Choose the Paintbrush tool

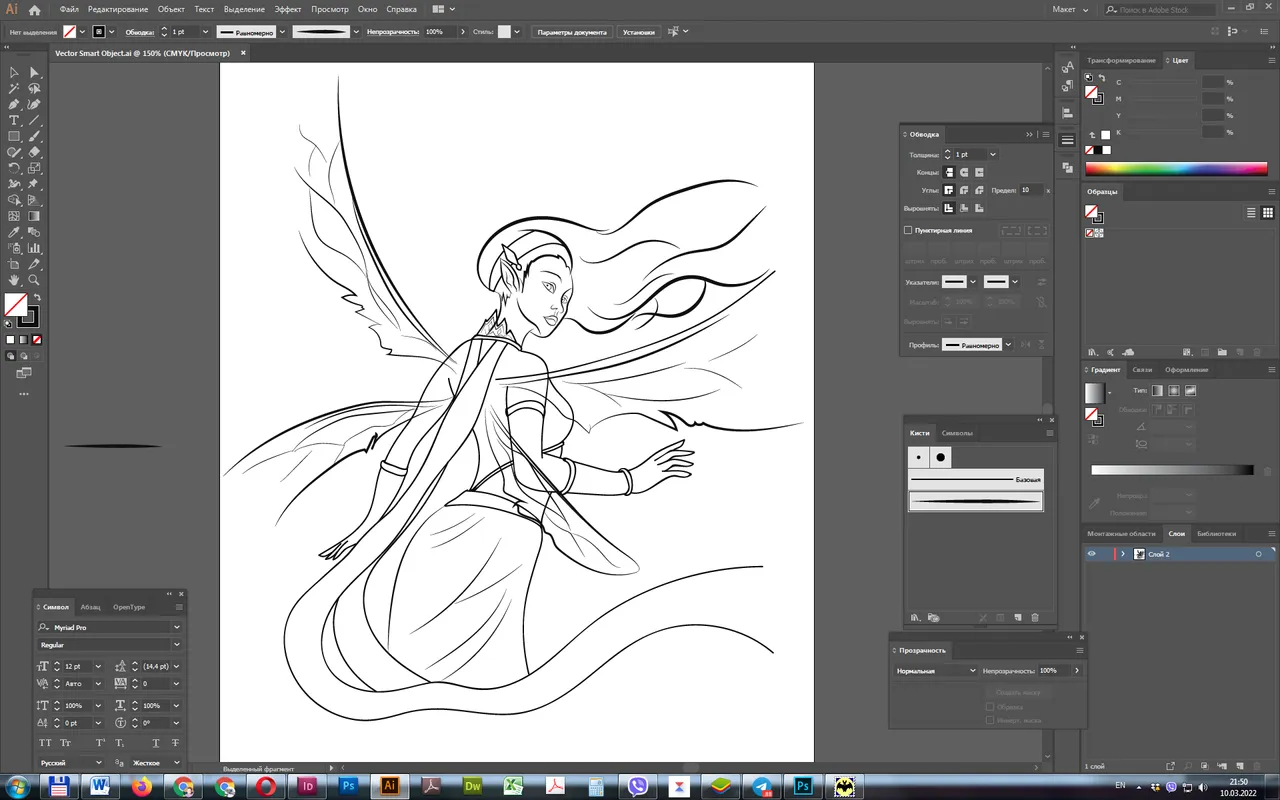(34, 136)
